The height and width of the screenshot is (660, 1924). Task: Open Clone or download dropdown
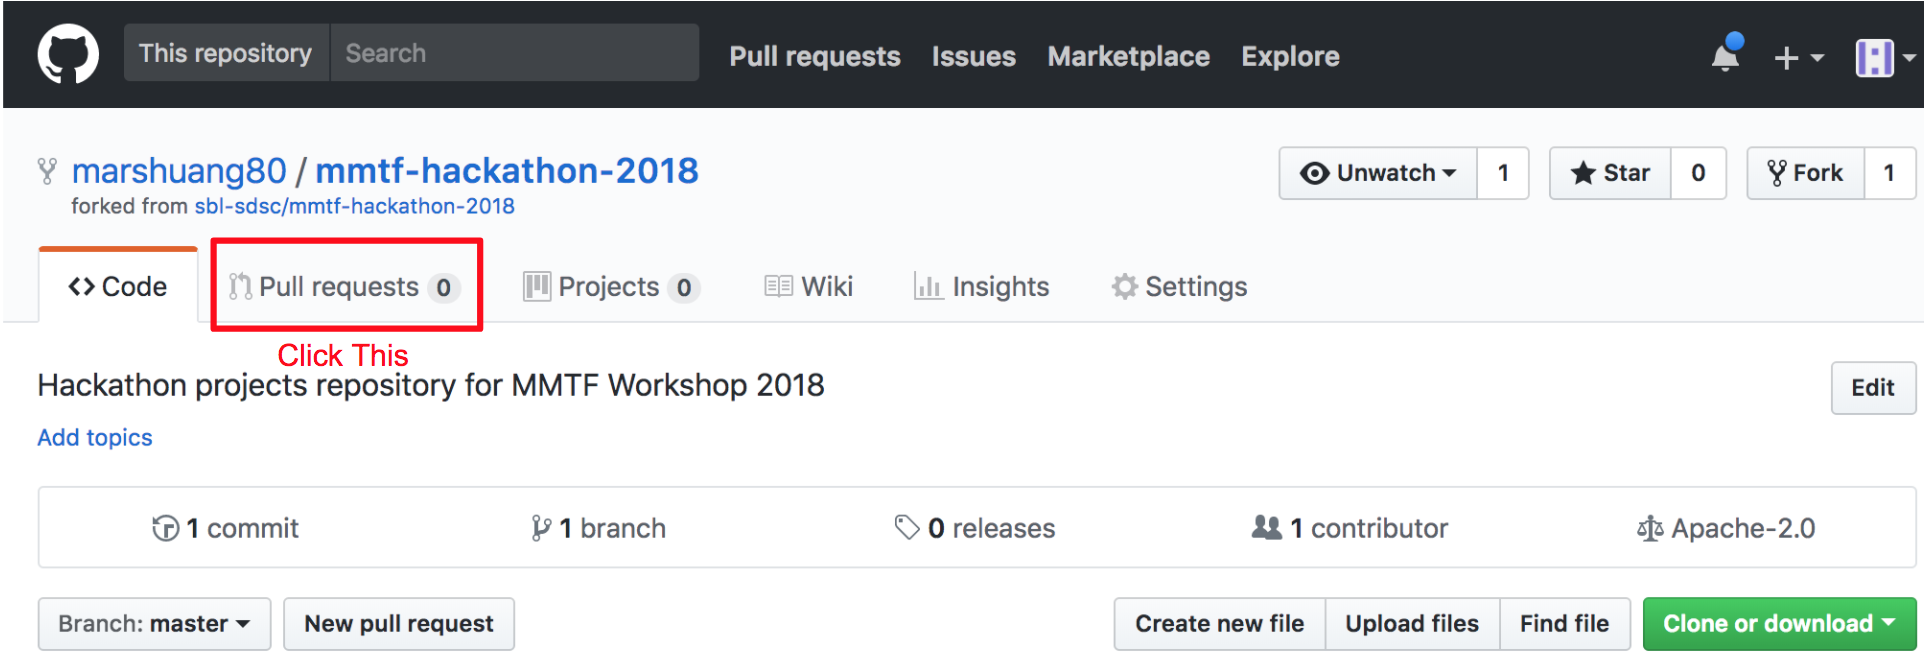pos(1780,624)
